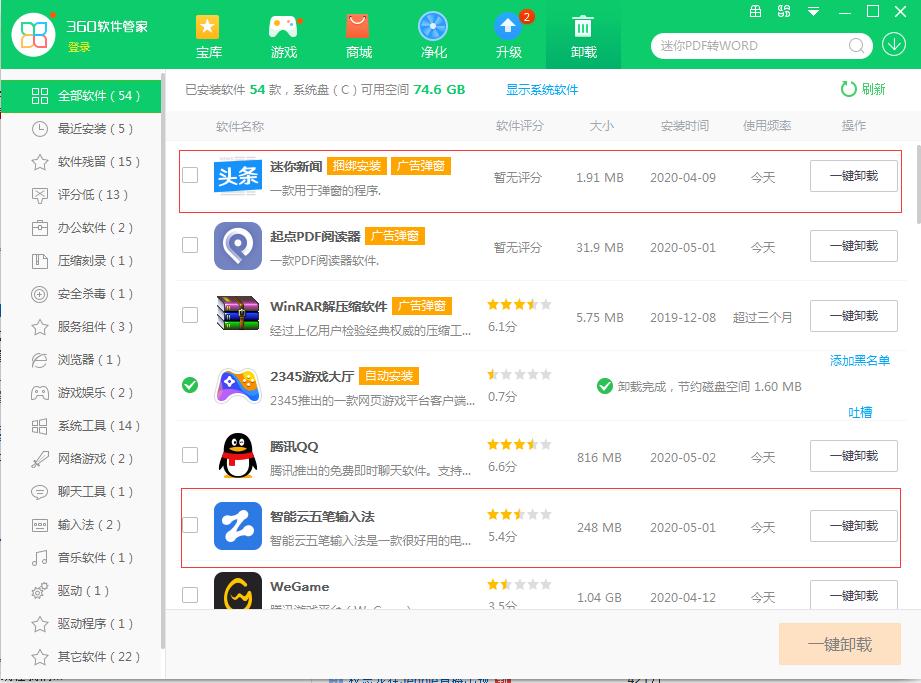921x683 pixels.
Task: Switch to 全部软件 in the sidebar
Action: point(80,96)
